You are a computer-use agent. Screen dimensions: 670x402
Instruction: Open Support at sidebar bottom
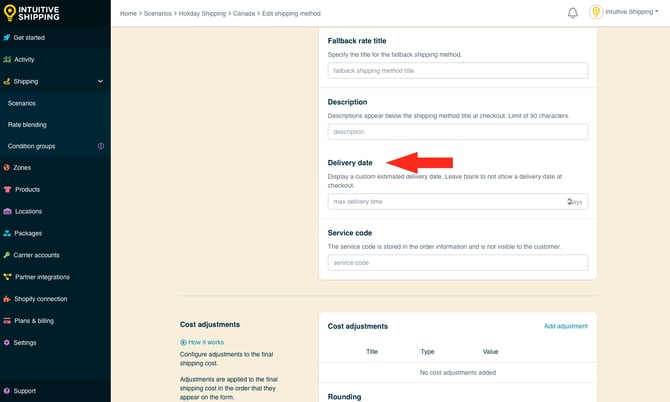coord(24,391)
